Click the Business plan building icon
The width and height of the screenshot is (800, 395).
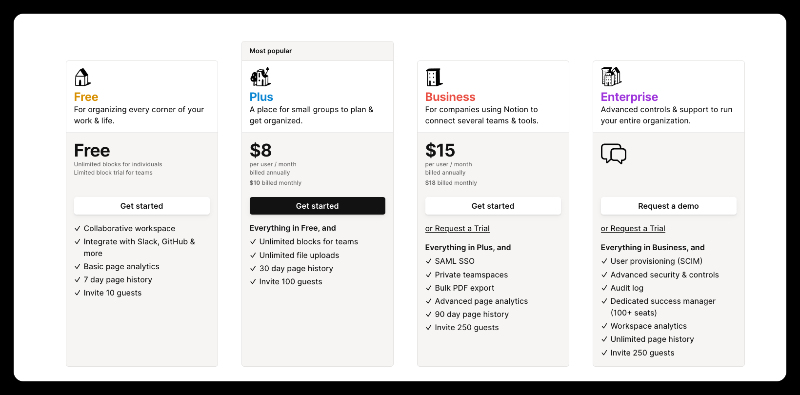point(434,77)
